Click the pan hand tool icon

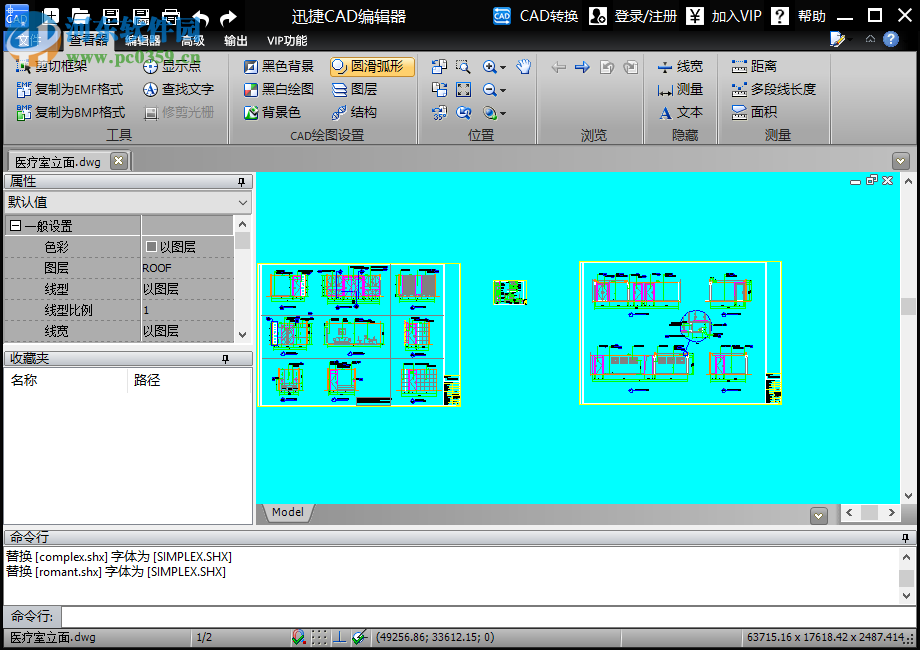[x=524, y=67]
